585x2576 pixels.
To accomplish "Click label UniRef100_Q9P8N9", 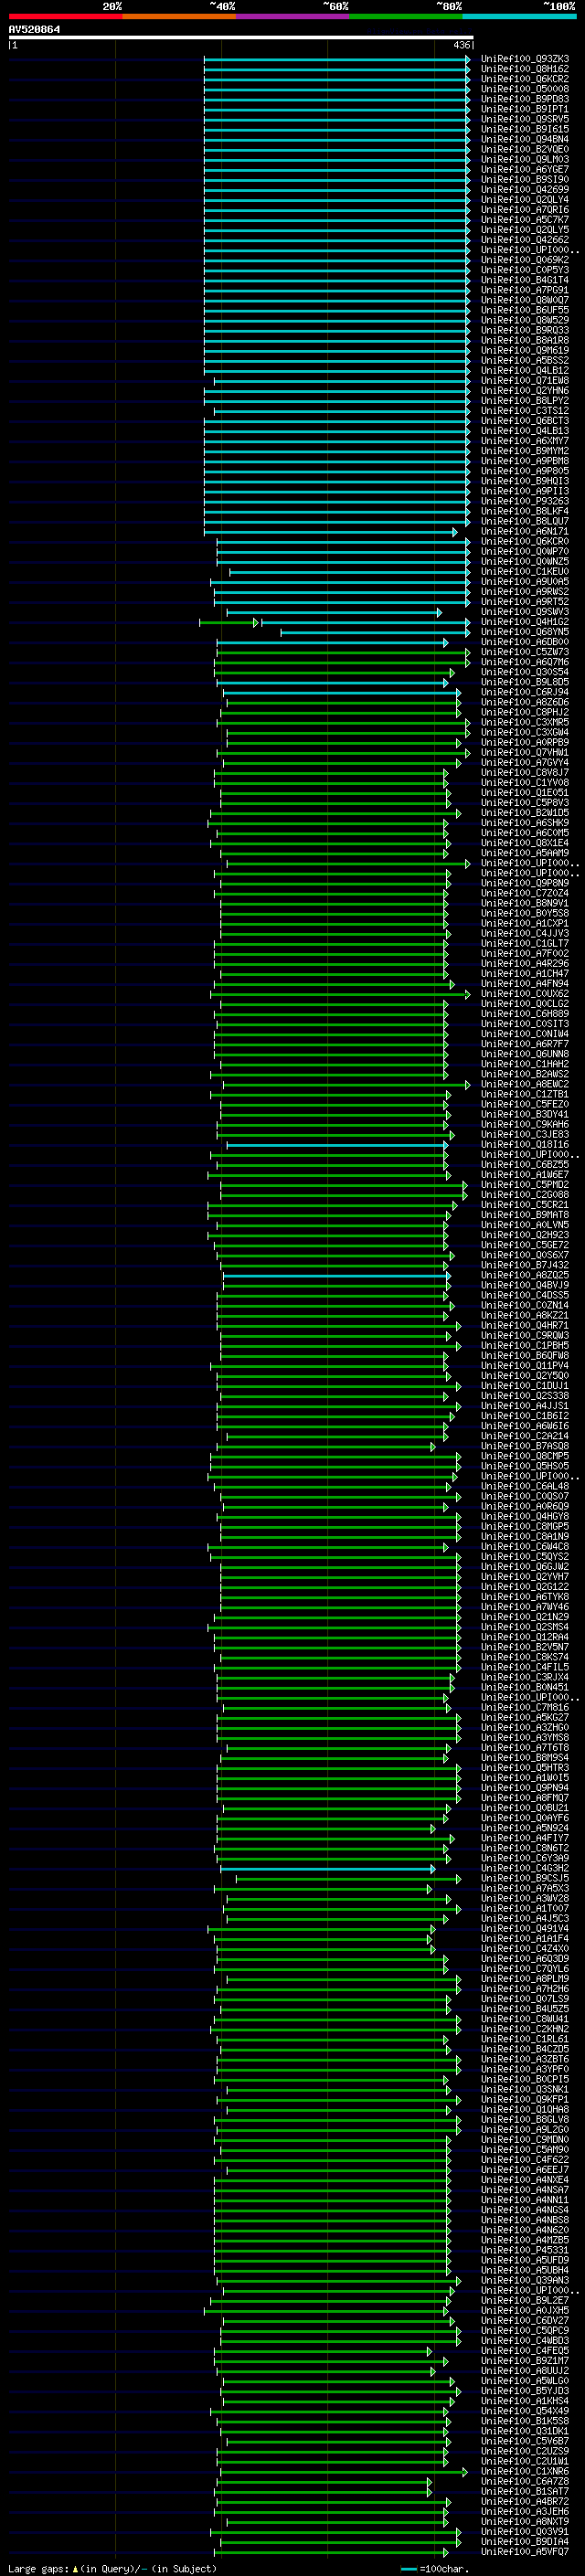I will (x=525, y=883).
